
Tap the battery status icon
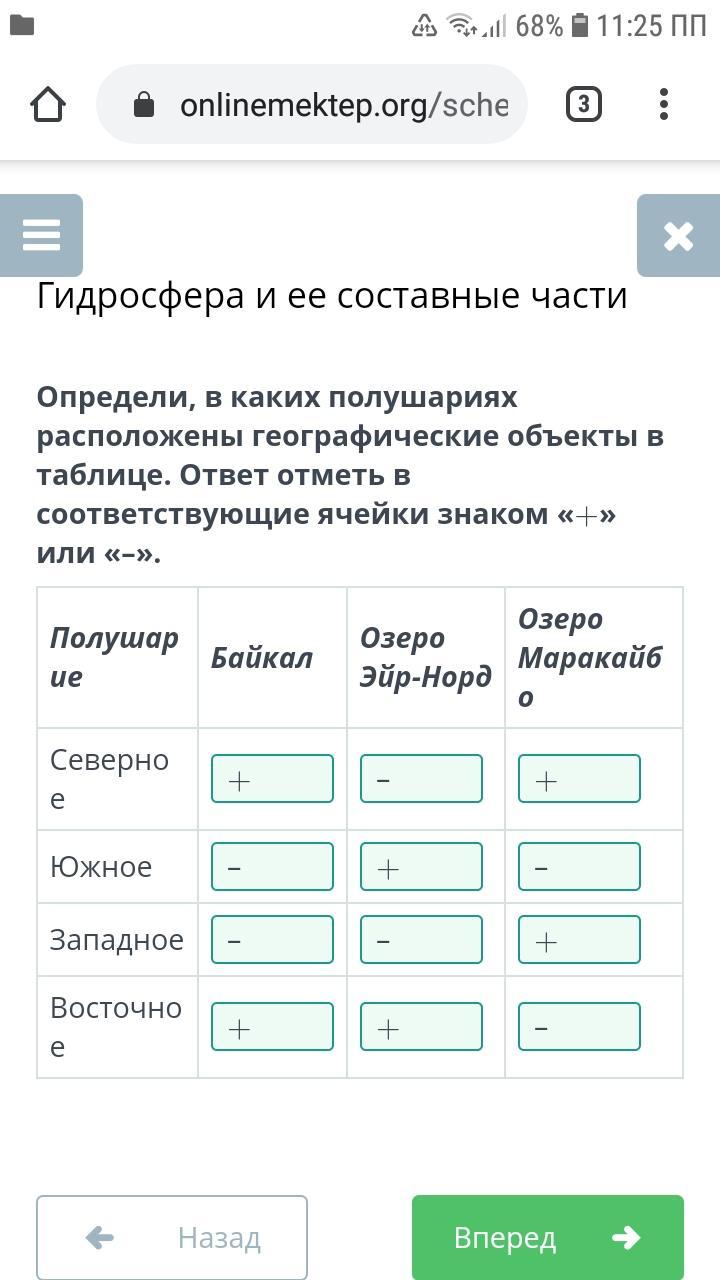pyautogui.click(x=580, y=26)
